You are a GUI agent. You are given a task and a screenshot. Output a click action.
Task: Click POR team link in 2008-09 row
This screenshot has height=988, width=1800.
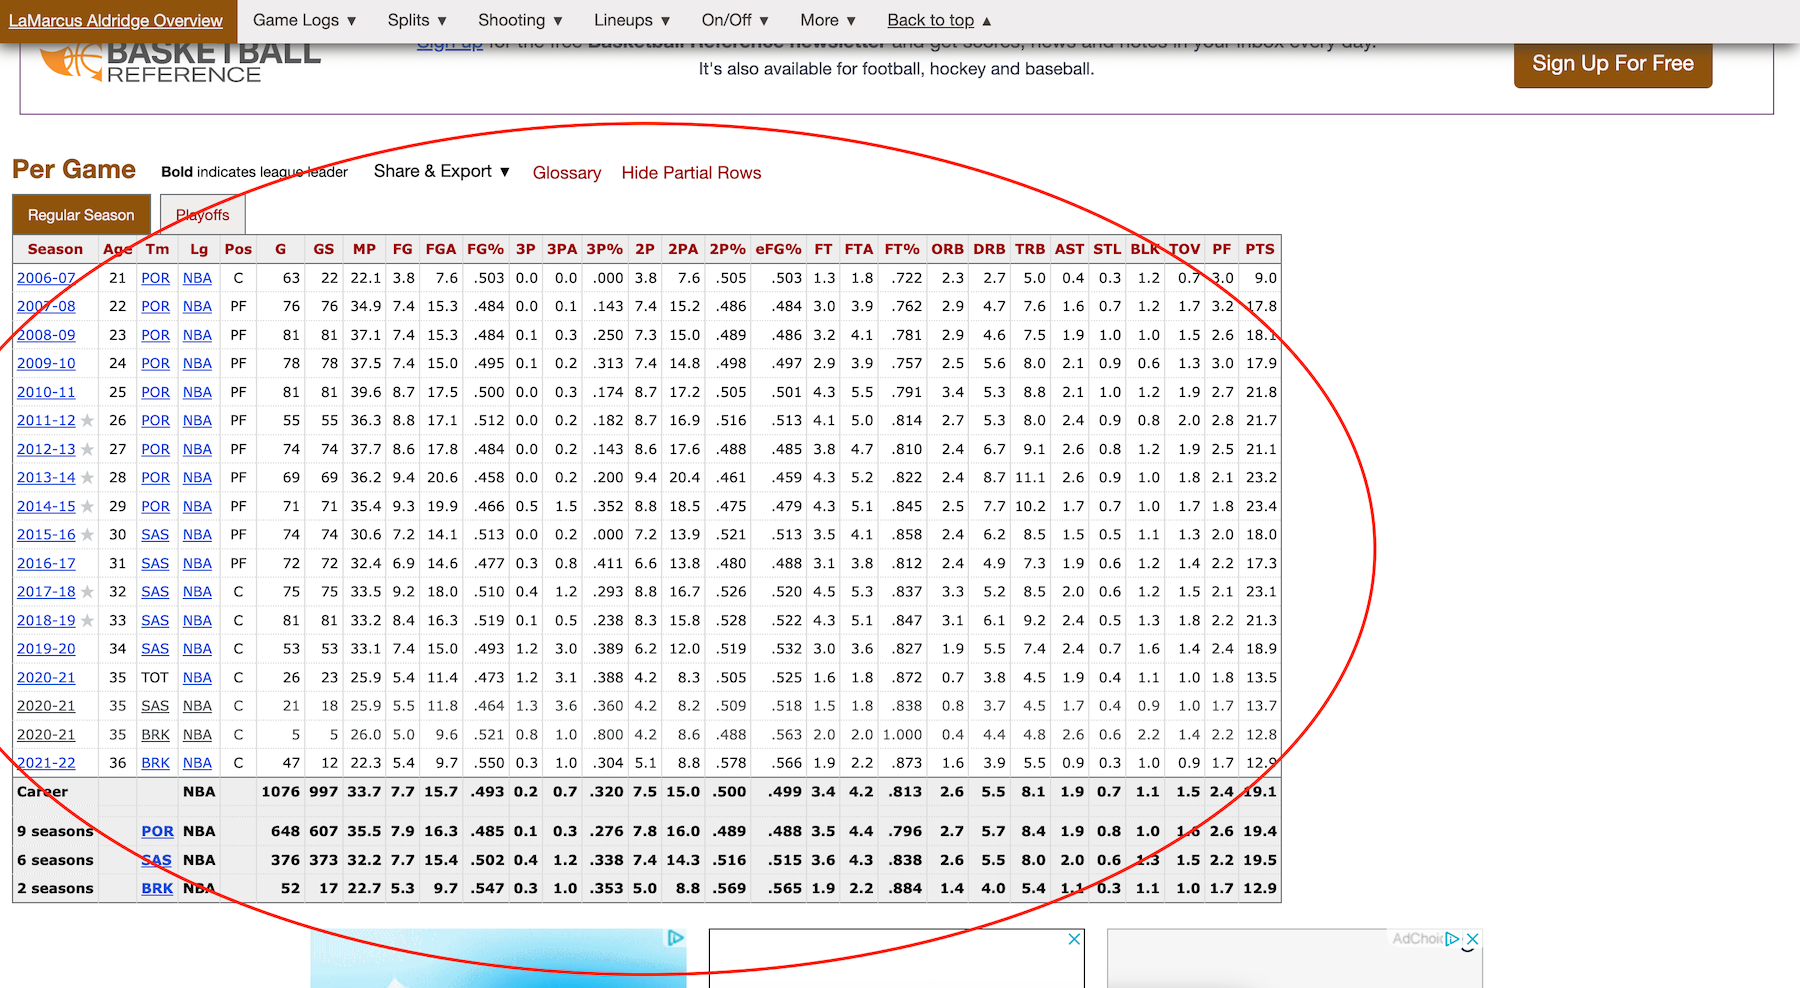point(155,335)
